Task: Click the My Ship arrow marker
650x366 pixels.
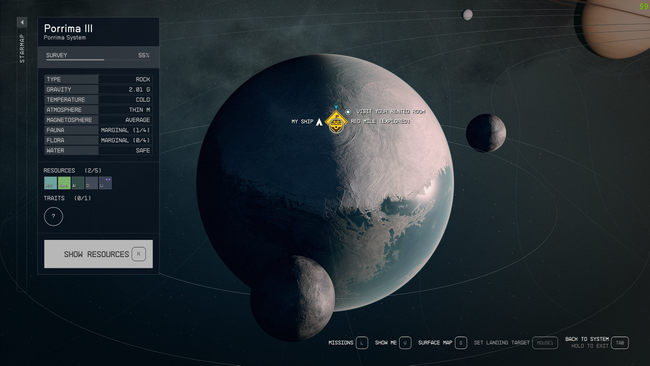Action: point(319,122)
